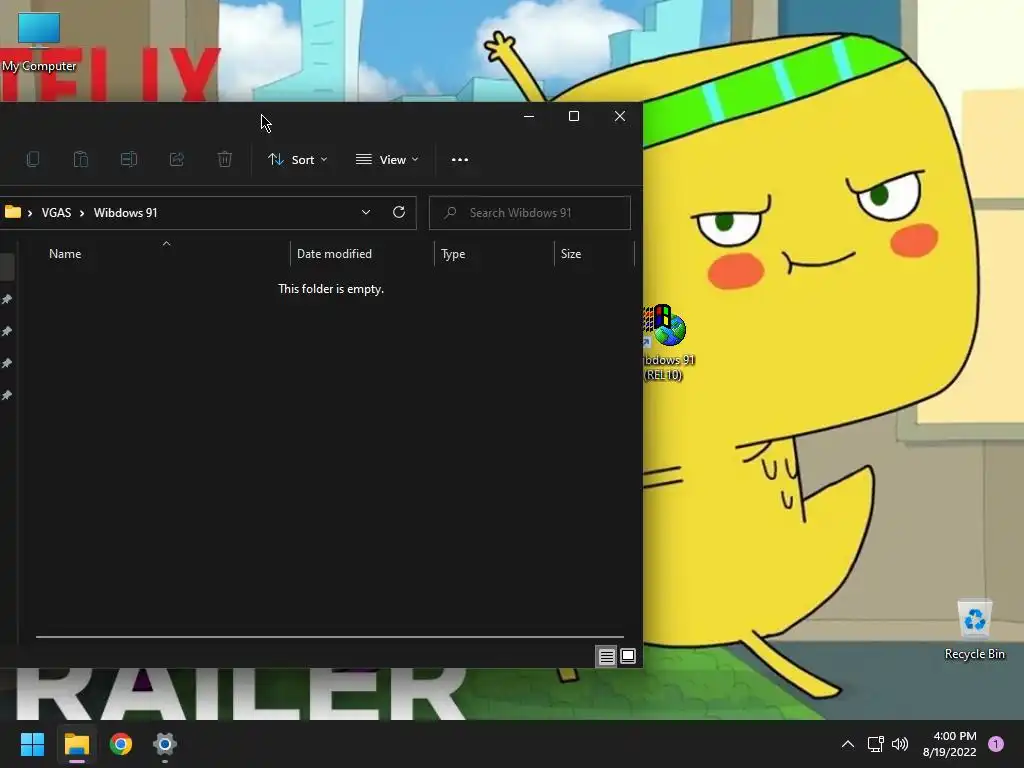Click the folder icon in address bar

(12, 212)
